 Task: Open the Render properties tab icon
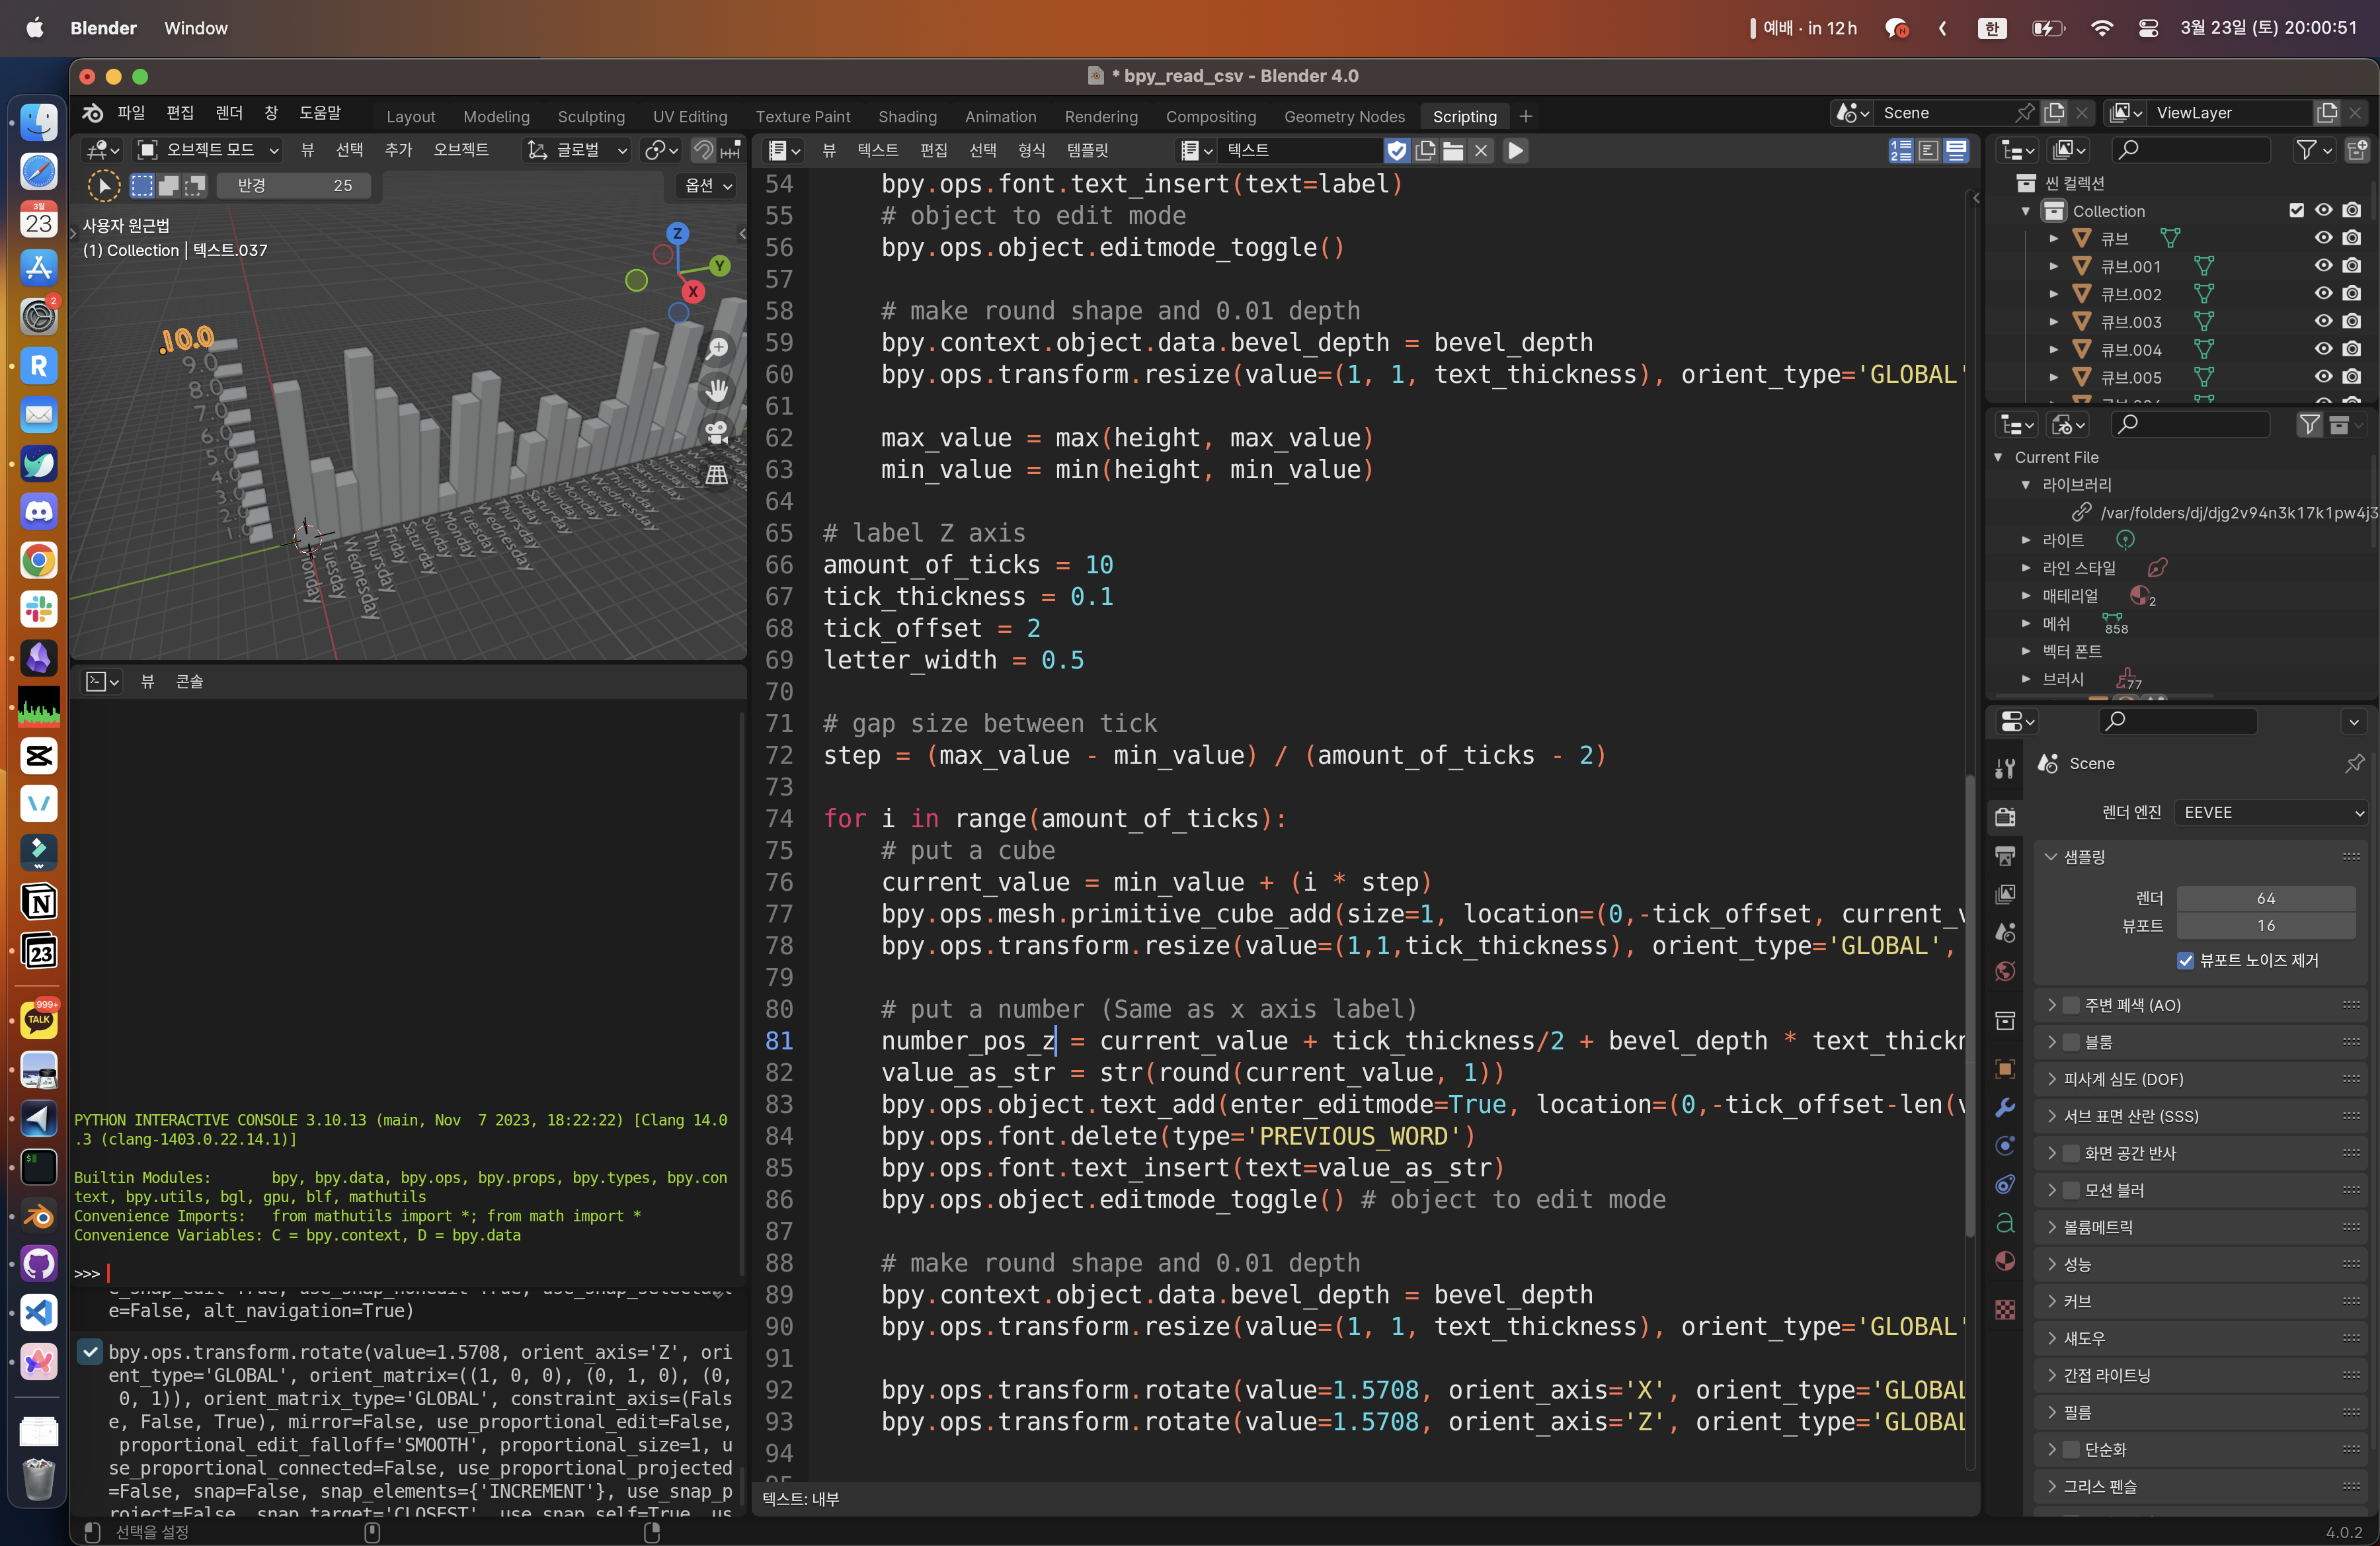point(2005,817)
